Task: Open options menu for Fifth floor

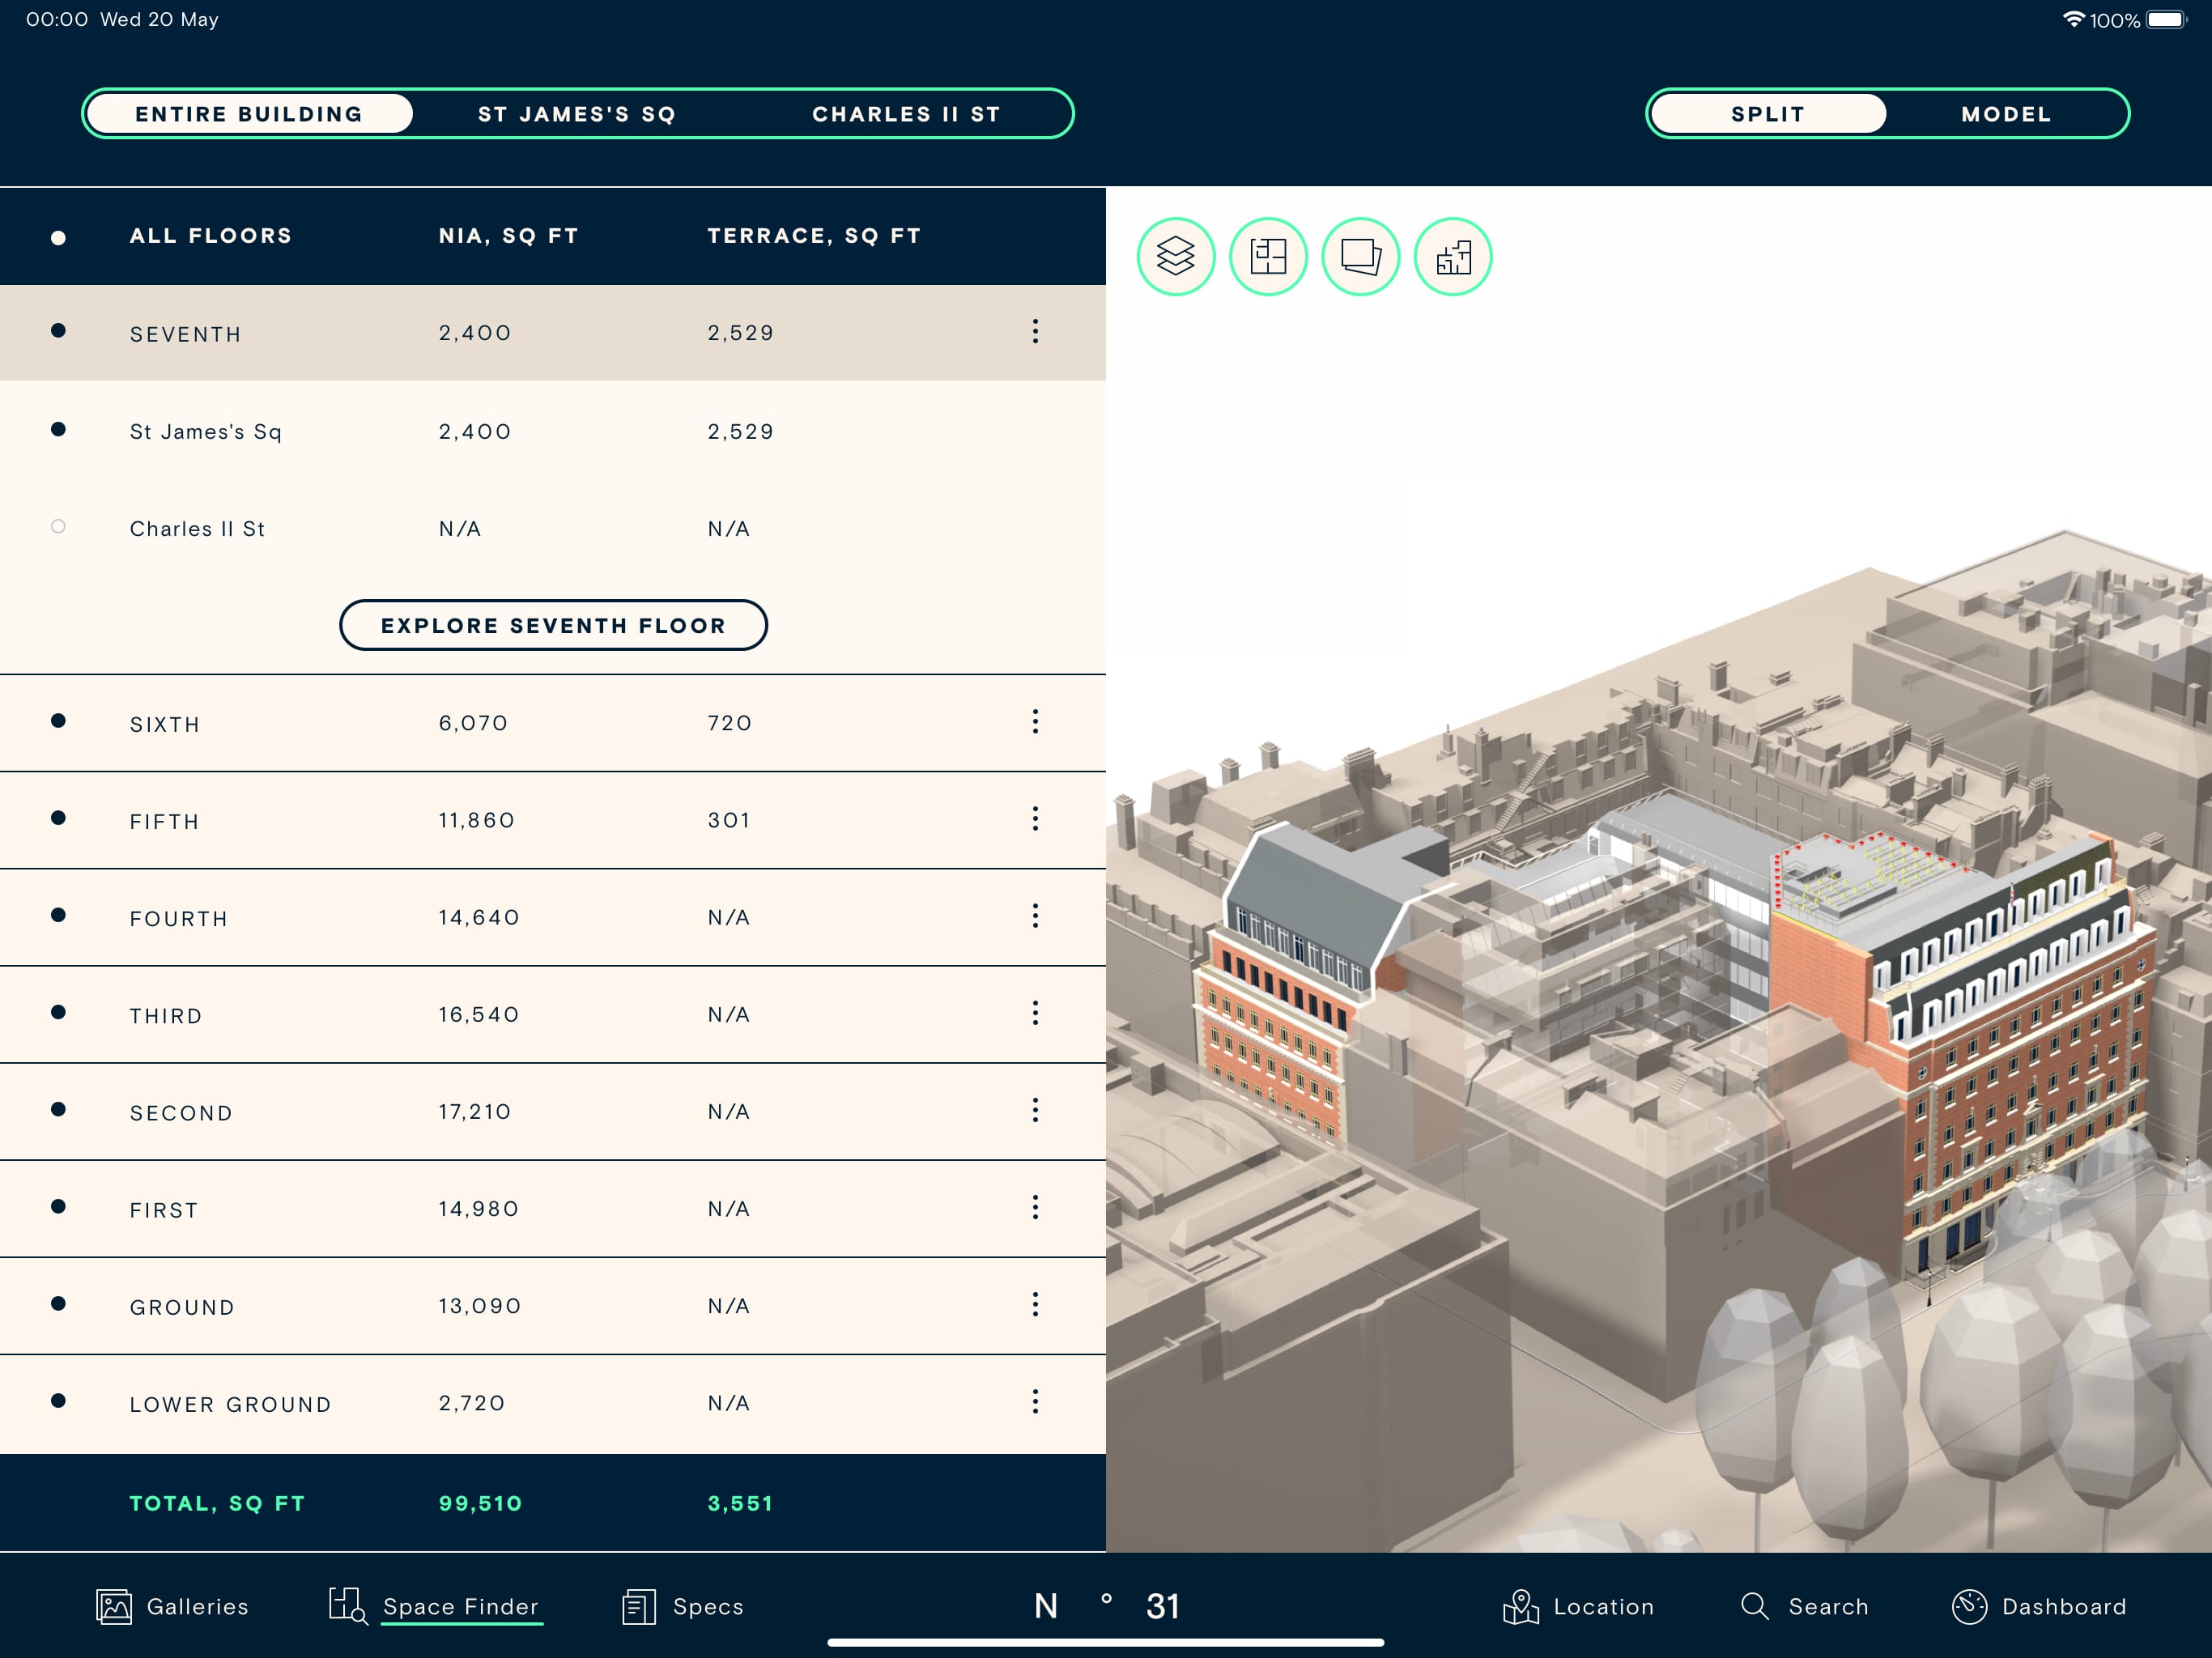Action: pos(1035,819)
